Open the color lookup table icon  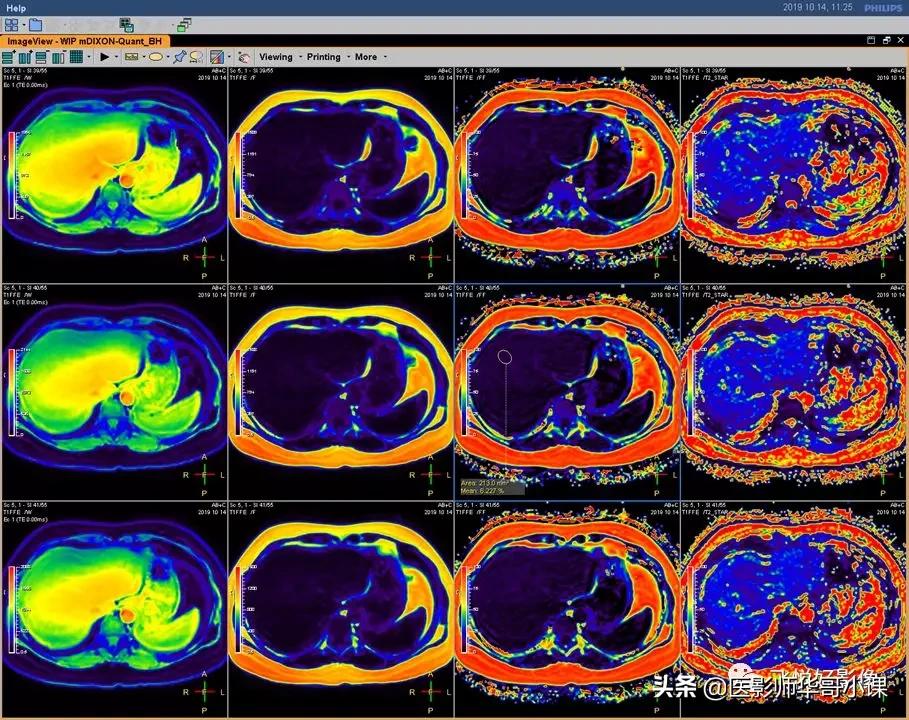217,57
